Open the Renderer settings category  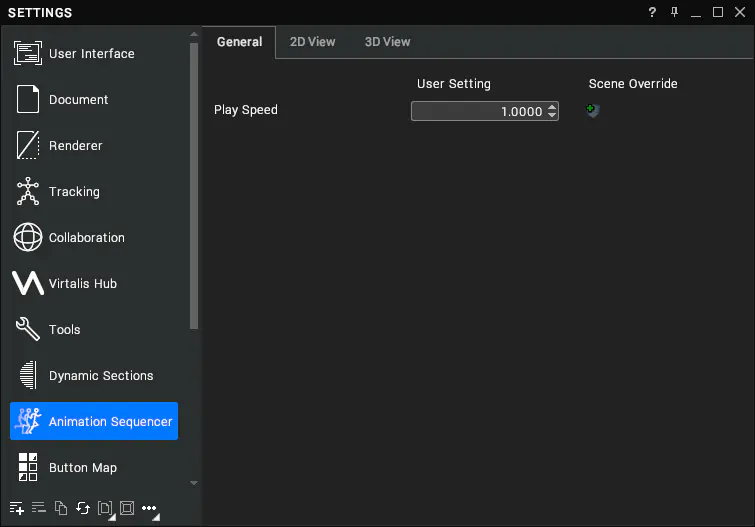94,145
